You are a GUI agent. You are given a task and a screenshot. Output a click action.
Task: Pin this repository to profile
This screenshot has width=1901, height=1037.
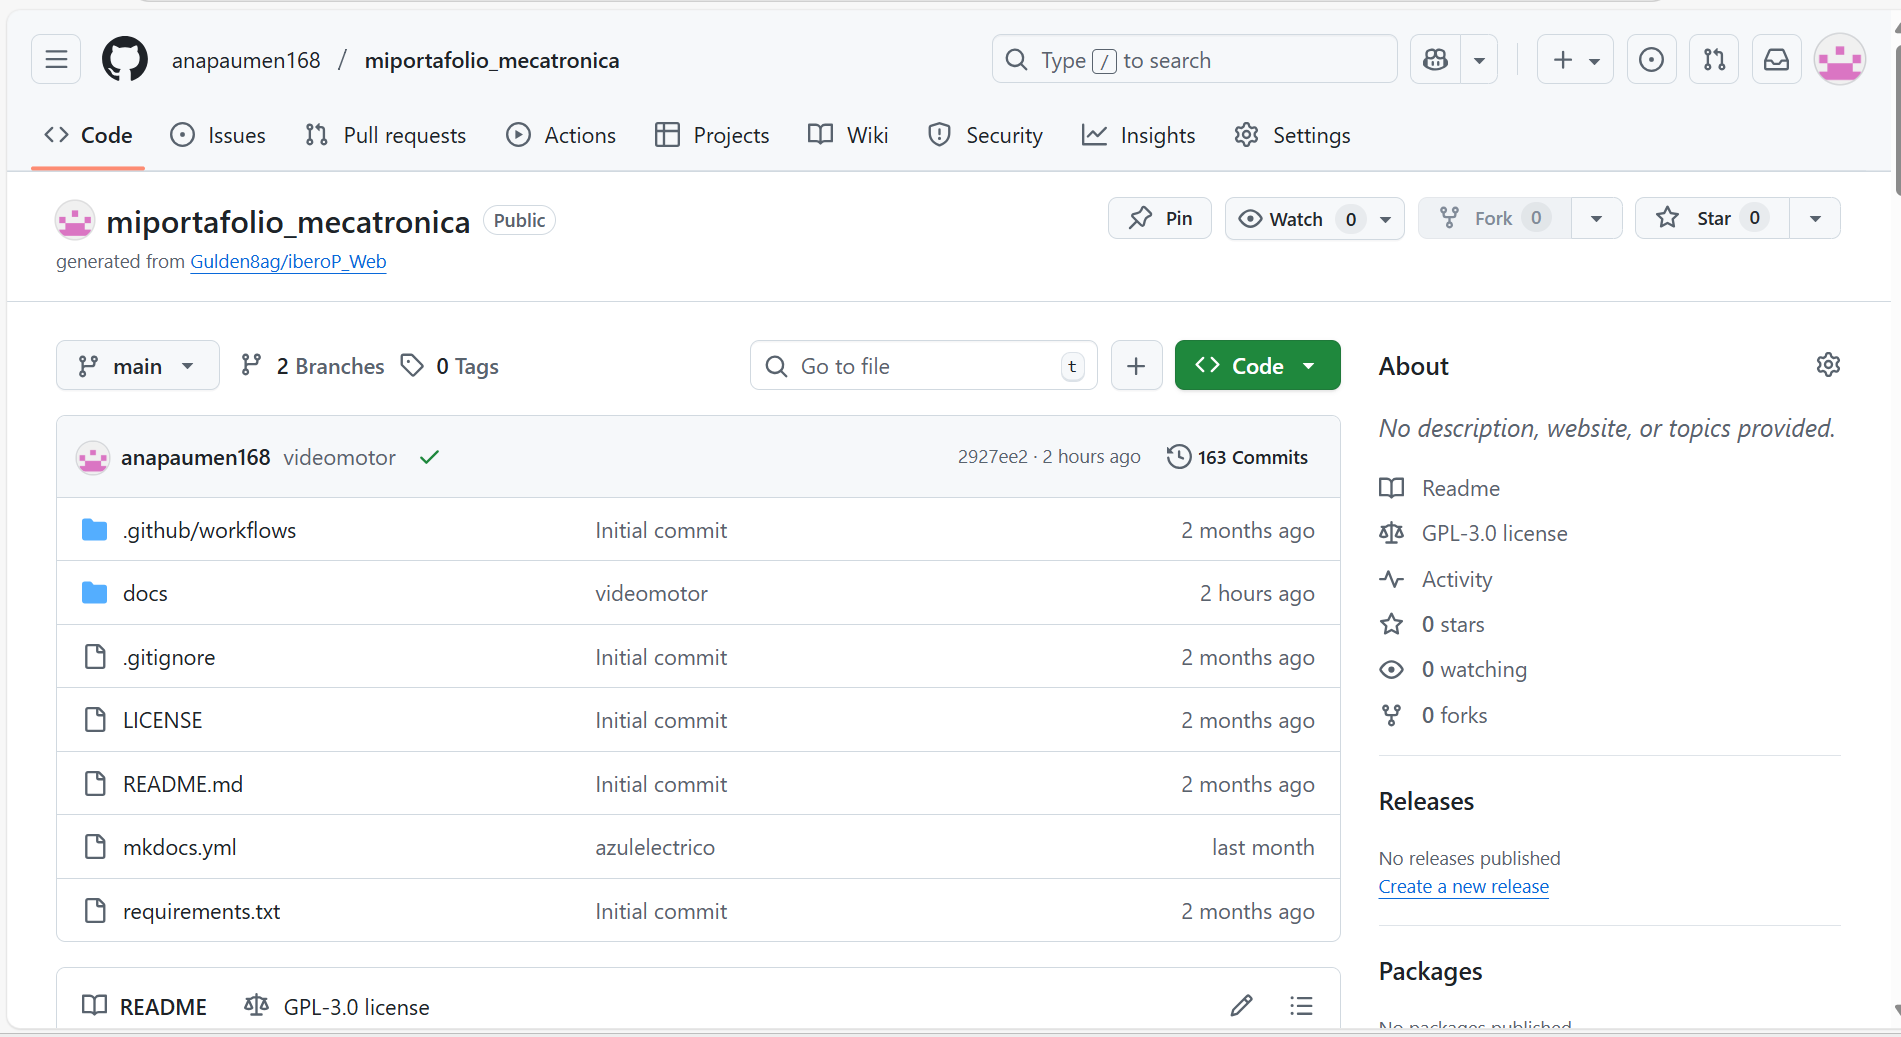click(1160, 218)
